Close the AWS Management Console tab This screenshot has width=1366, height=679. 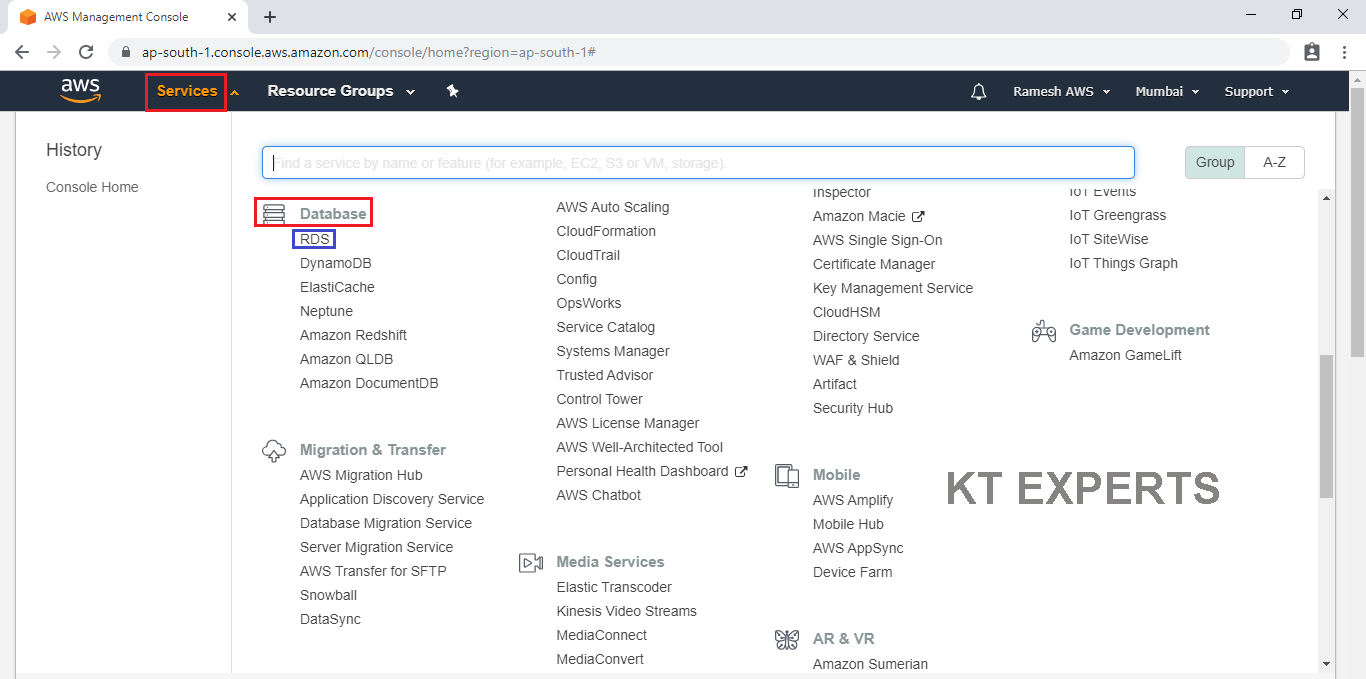tap(231, 17)
